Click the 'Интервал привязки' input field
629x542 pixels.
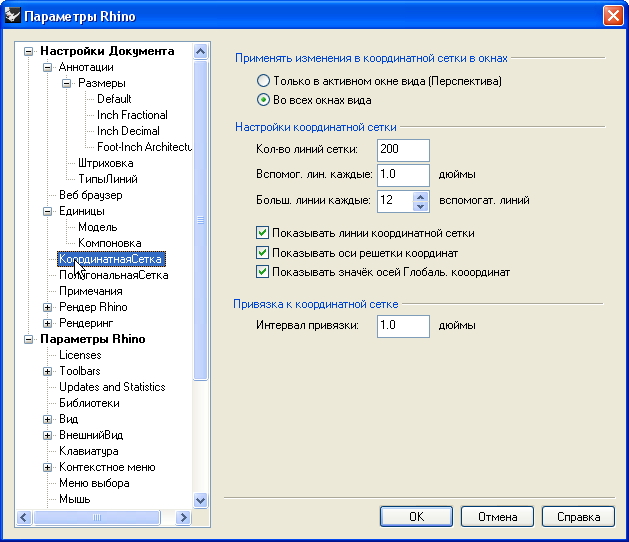403,326
